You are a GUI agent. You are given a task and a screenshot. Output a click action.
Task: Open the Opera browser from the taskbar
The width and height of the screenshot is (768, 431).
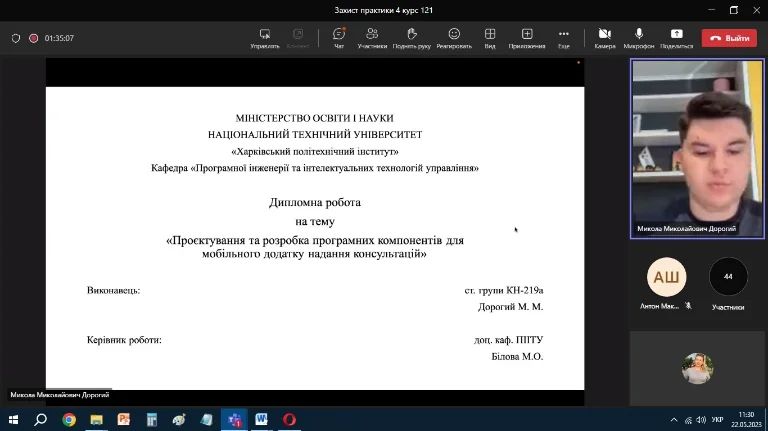point(289,420)
